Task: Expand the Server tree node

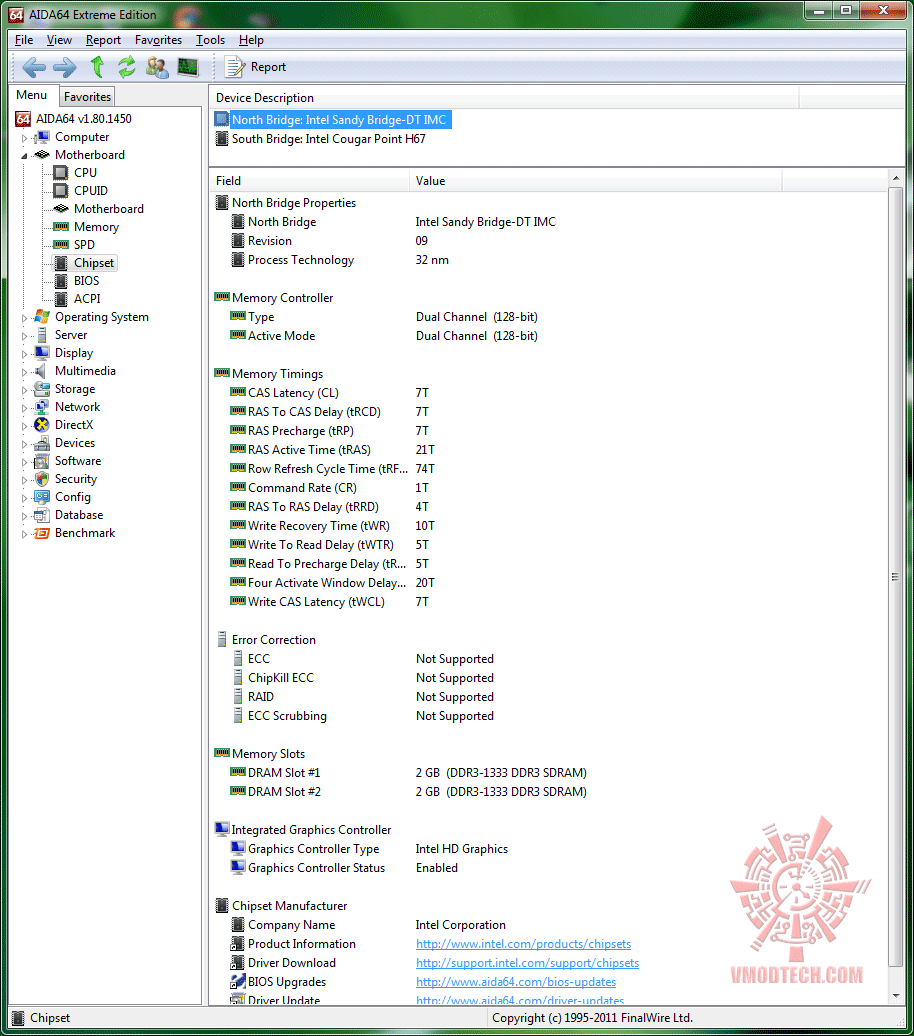Action: point(24,336)
